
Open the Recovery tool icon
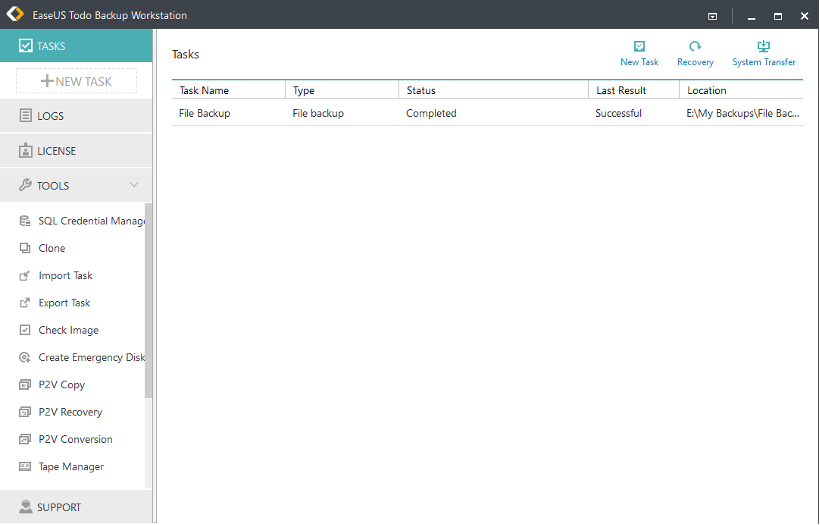[695, 47]
